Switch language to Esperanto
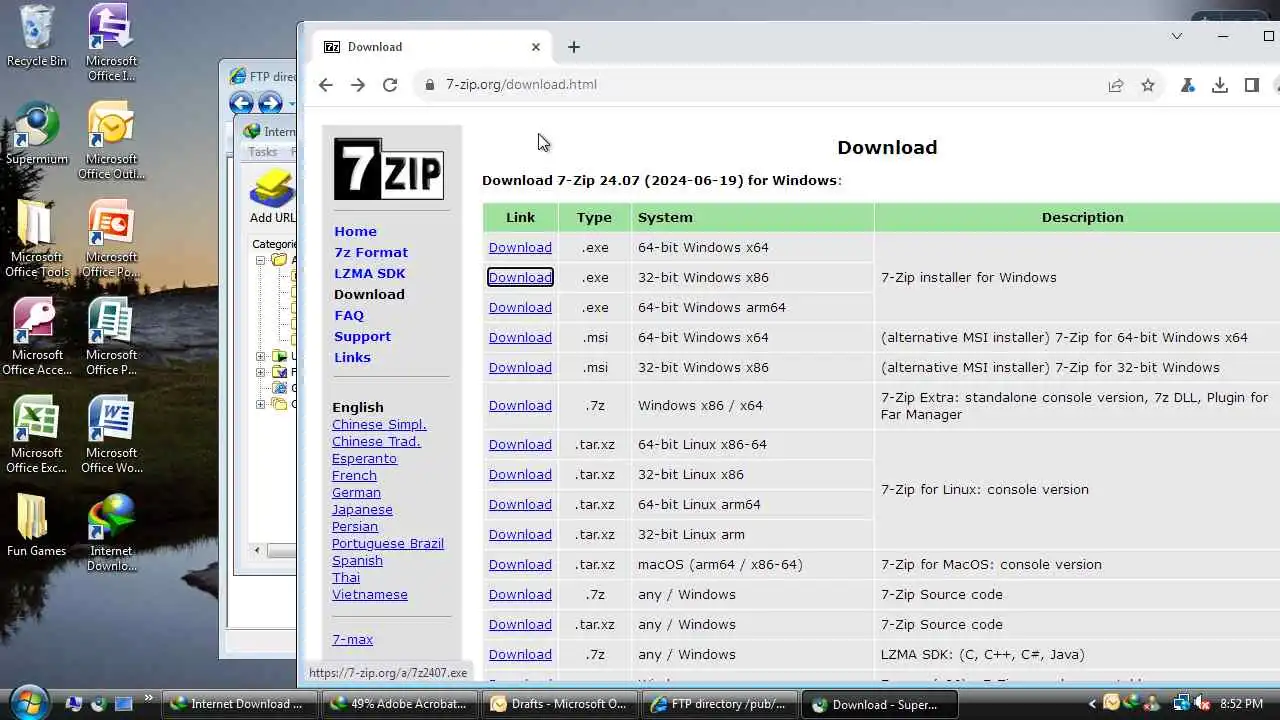 (x=364, y=458)
